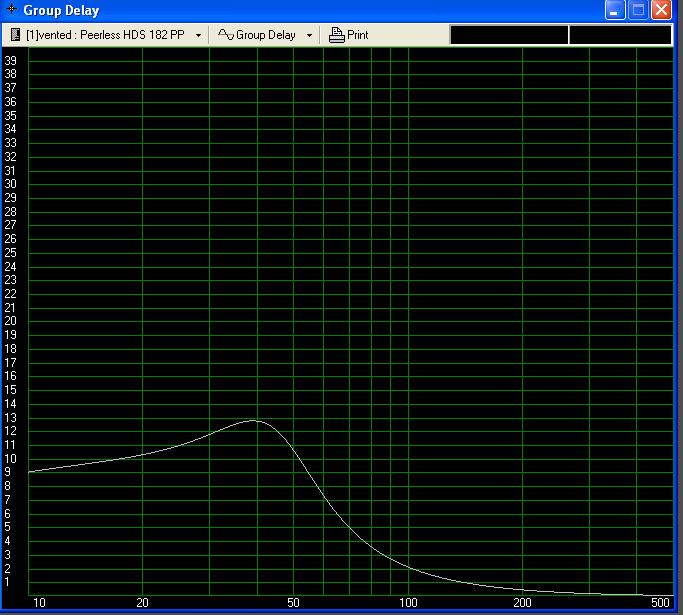Click the peak of the white group delay curve
Viewport: 683px width, 615px height.
click(x=253, y=420)
